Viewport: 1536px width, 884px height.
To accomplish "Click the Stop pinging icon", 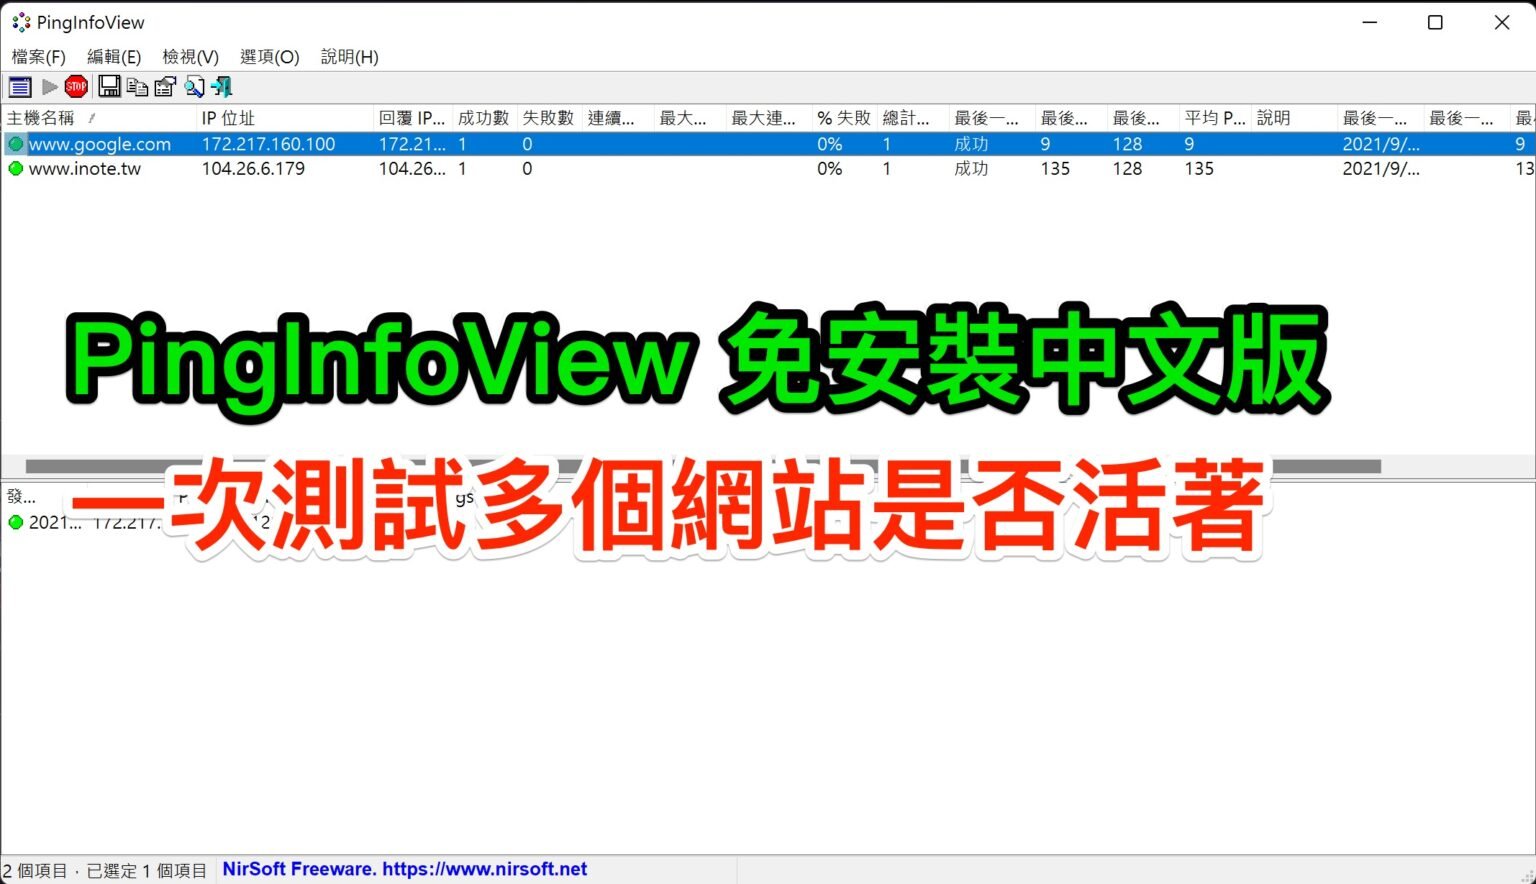I will 76,87.
